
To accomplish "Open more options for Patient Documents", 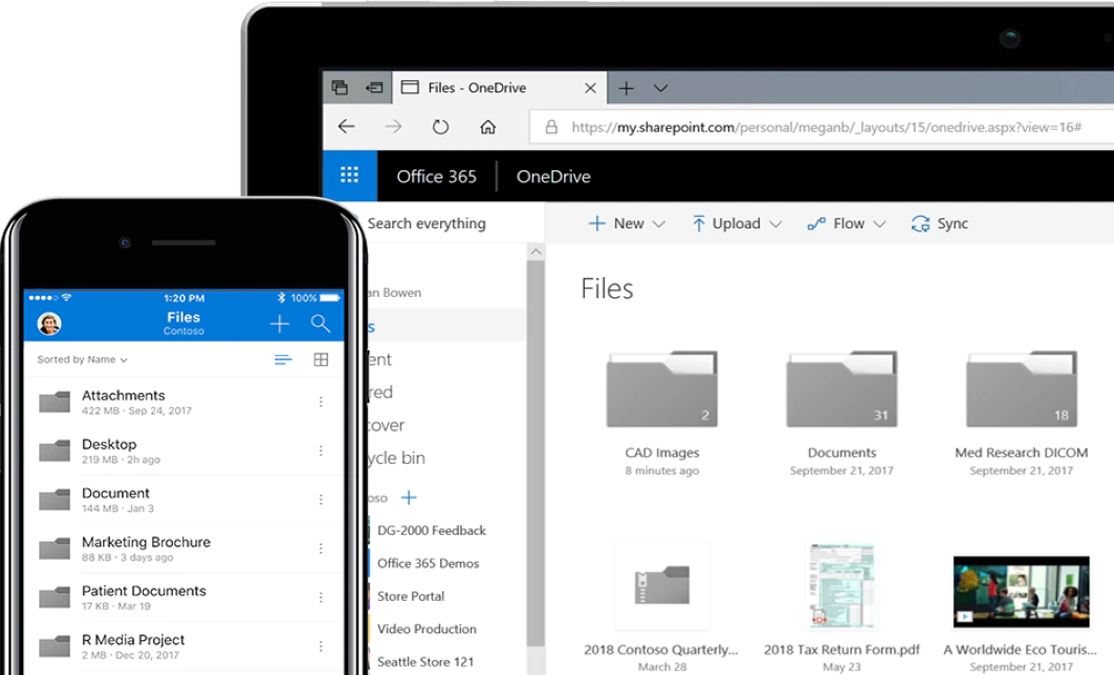I will pos(321,598).
